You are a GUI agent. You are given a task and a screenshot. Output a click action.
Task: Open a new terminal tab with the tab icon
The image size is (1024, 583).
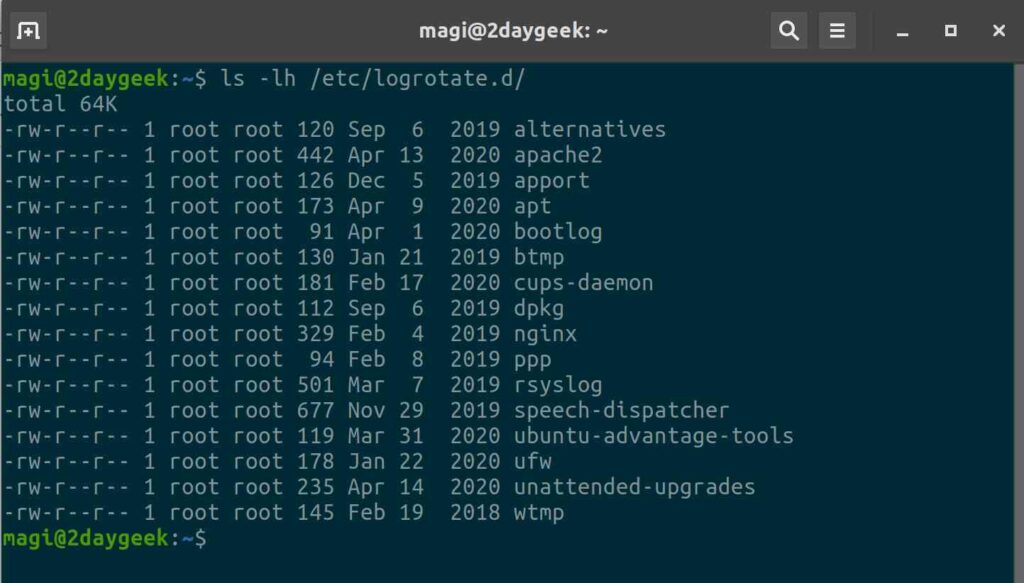pos(29,30)
